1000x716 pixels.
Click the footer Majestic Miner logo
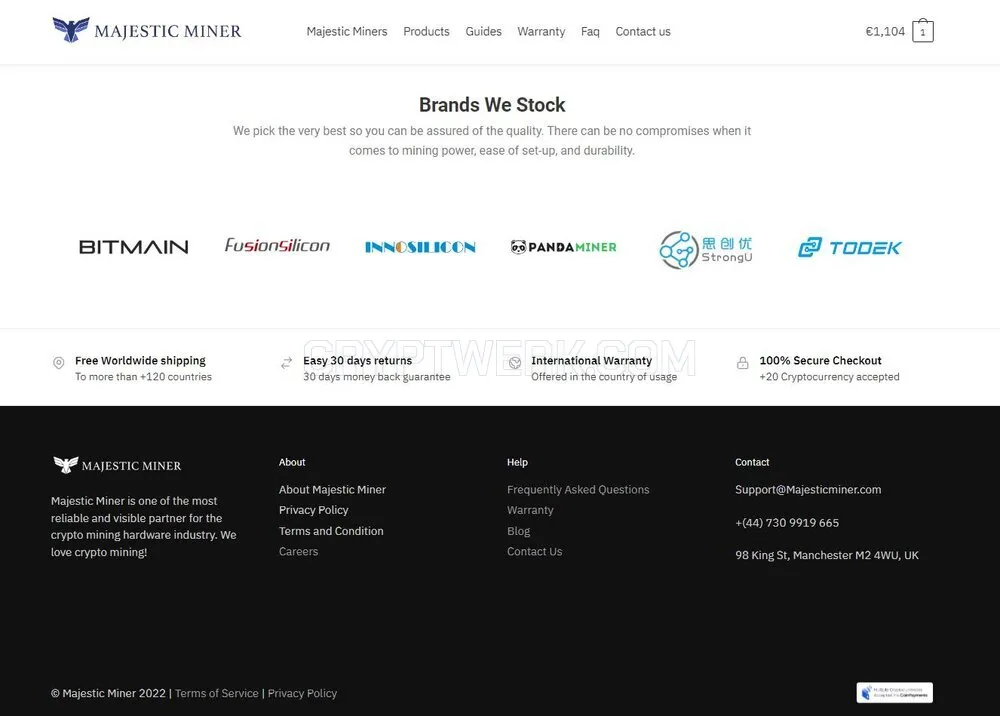click(x=117, y=465)
